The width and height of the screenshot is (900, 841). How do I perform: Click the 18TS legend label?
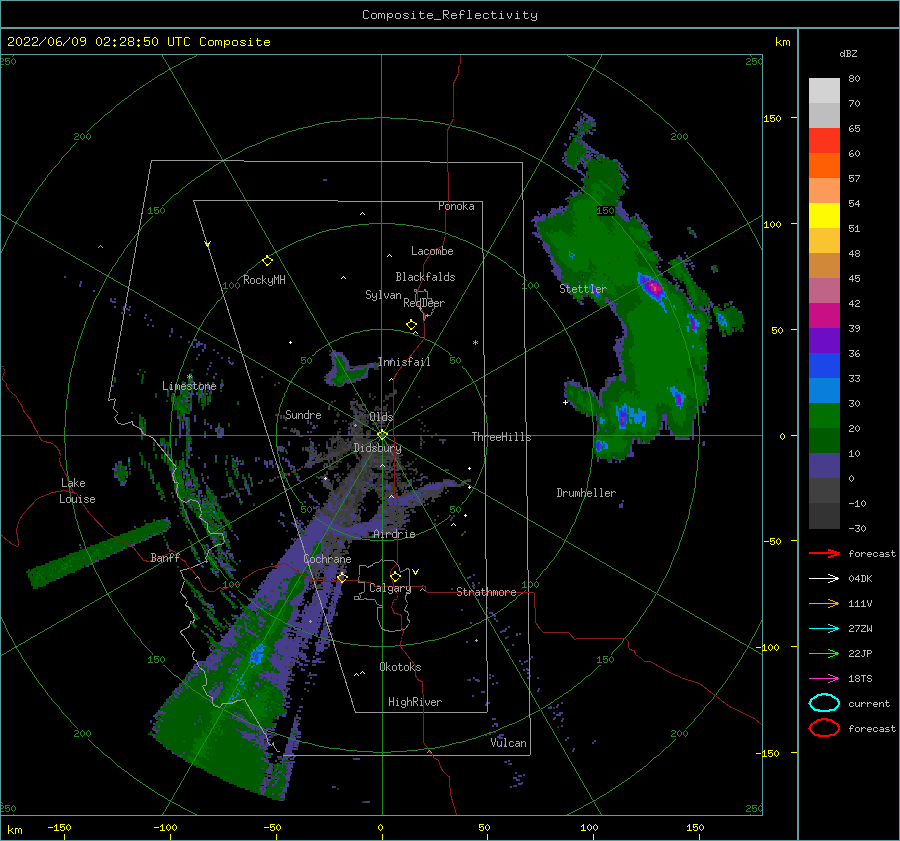[860, 679]
